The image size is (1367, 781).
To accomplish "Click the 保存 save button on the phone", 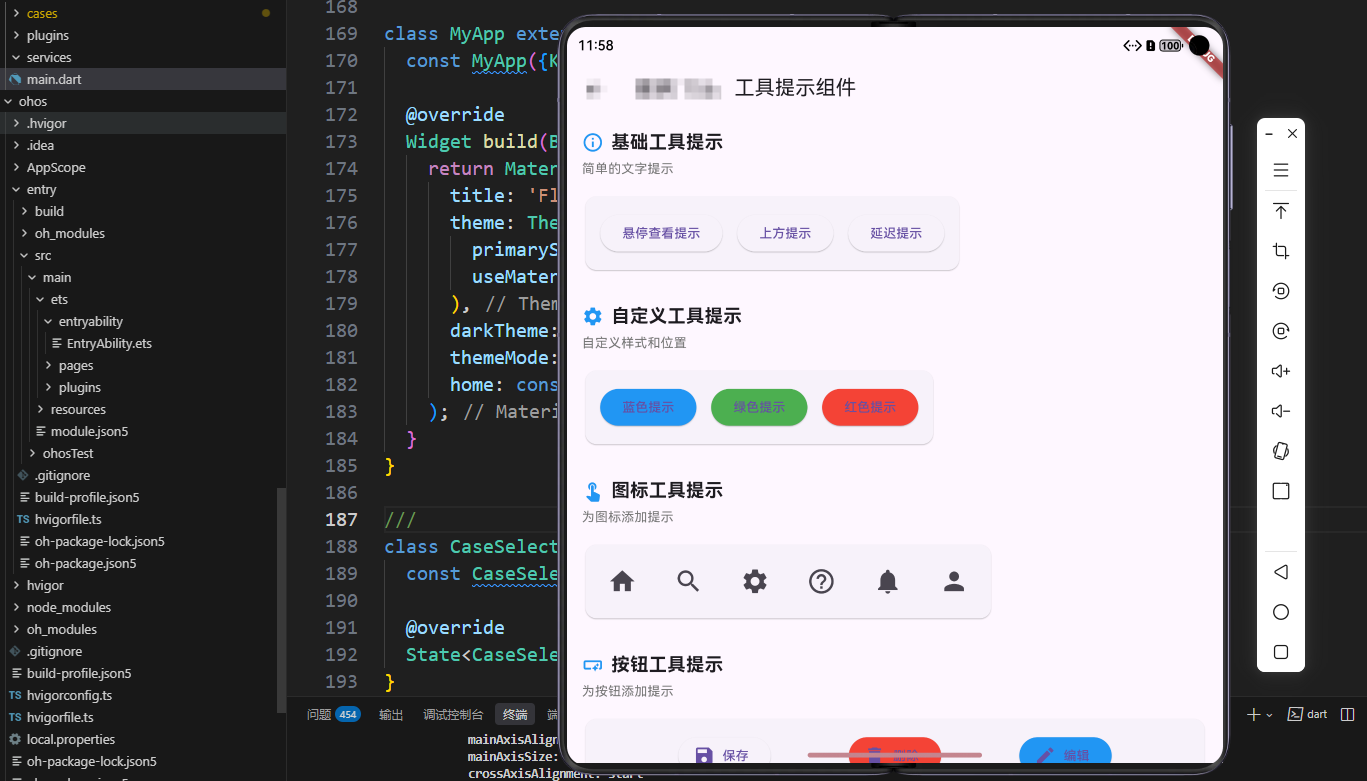I will click(723, 756).
